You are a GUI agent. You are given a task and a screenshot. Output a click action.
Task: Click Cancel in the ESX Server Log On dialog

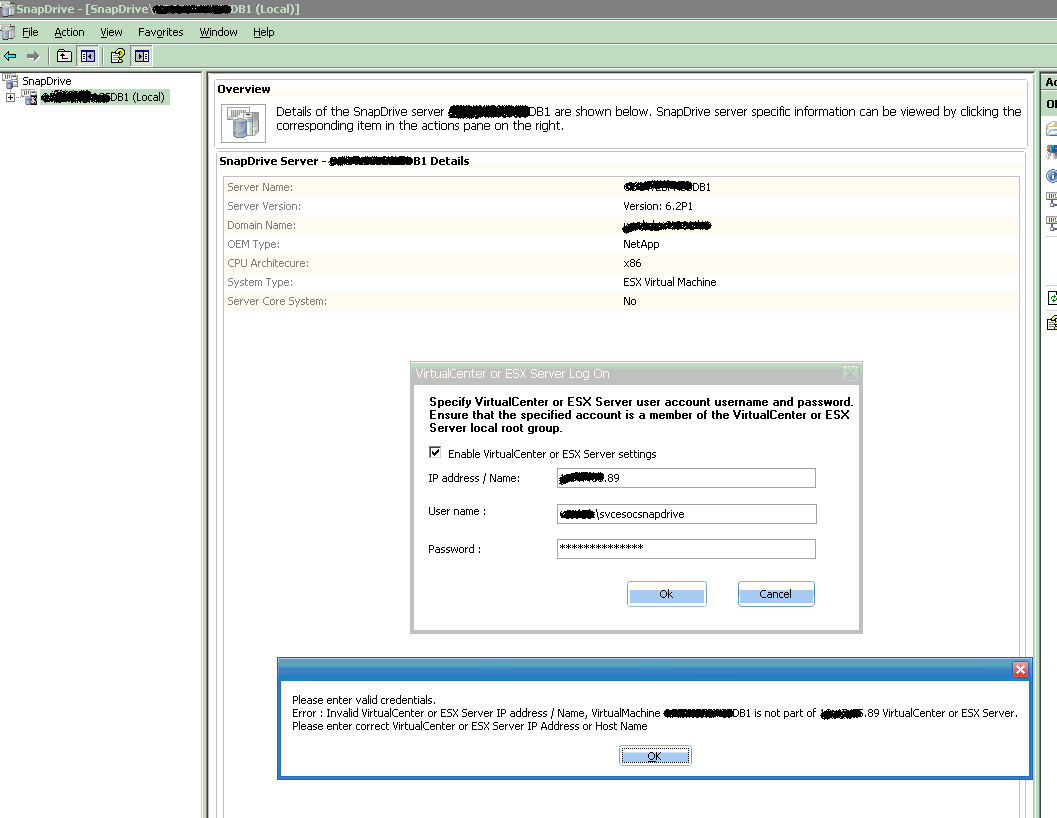[776, 594]
